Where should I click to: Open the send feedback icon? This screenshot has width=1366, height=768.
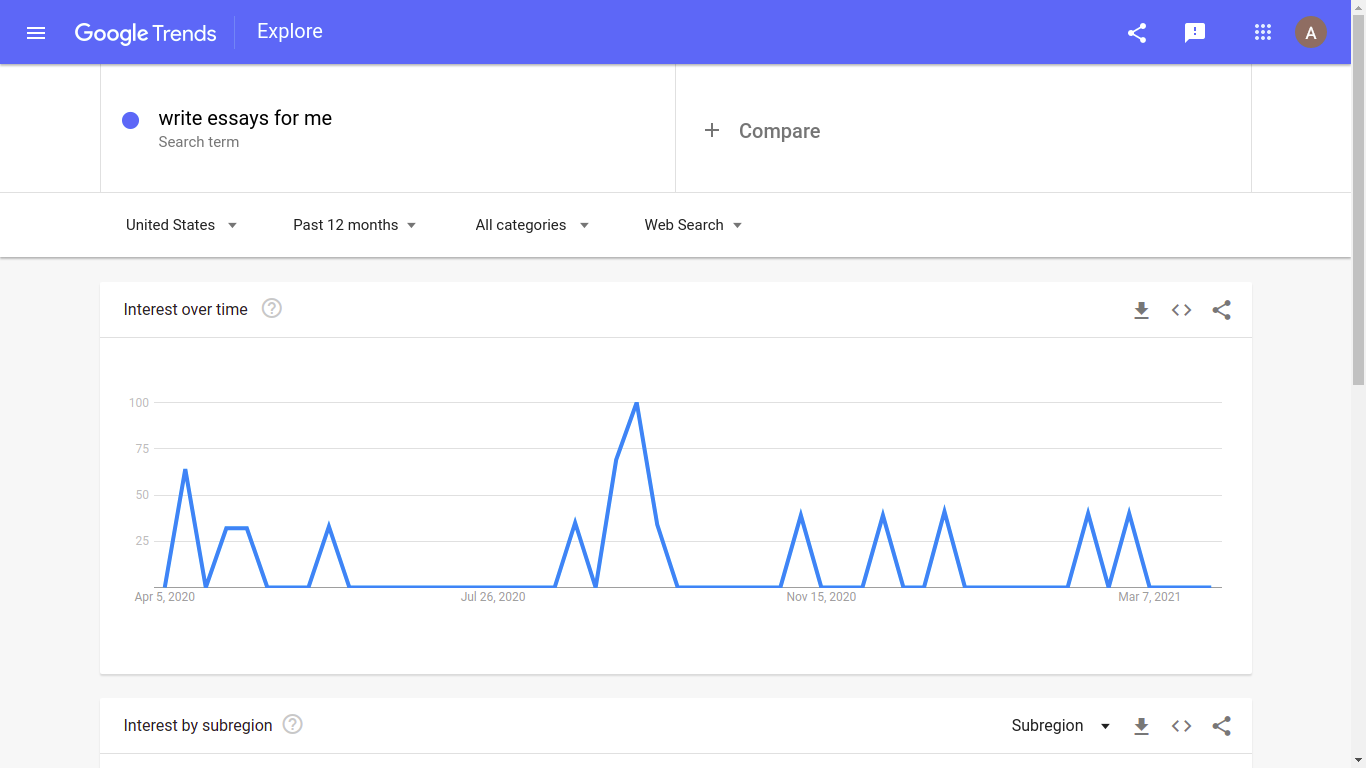coord(1195,33)
